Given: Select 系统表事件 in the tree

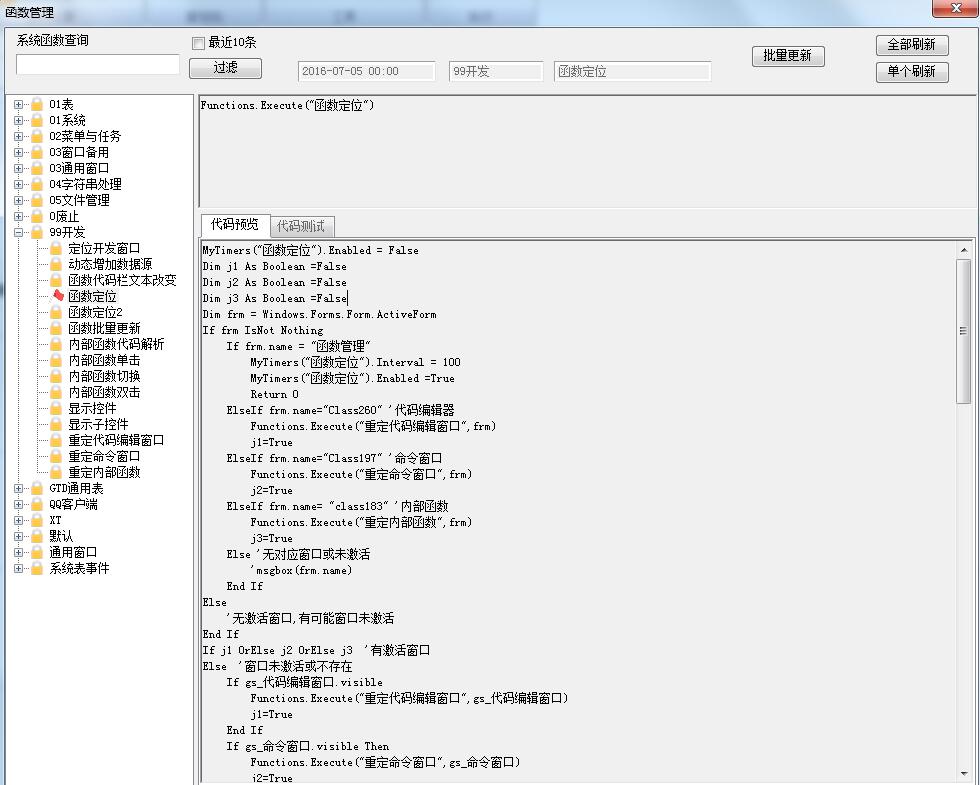Looking at the screenshot, I should point(79,568).
